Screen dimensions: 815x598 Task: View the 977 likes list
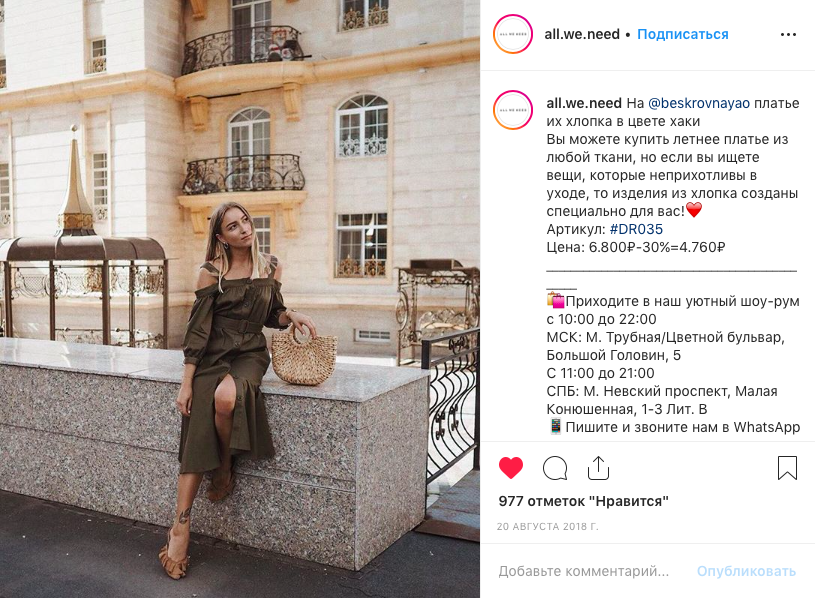(x=583, y=501)
